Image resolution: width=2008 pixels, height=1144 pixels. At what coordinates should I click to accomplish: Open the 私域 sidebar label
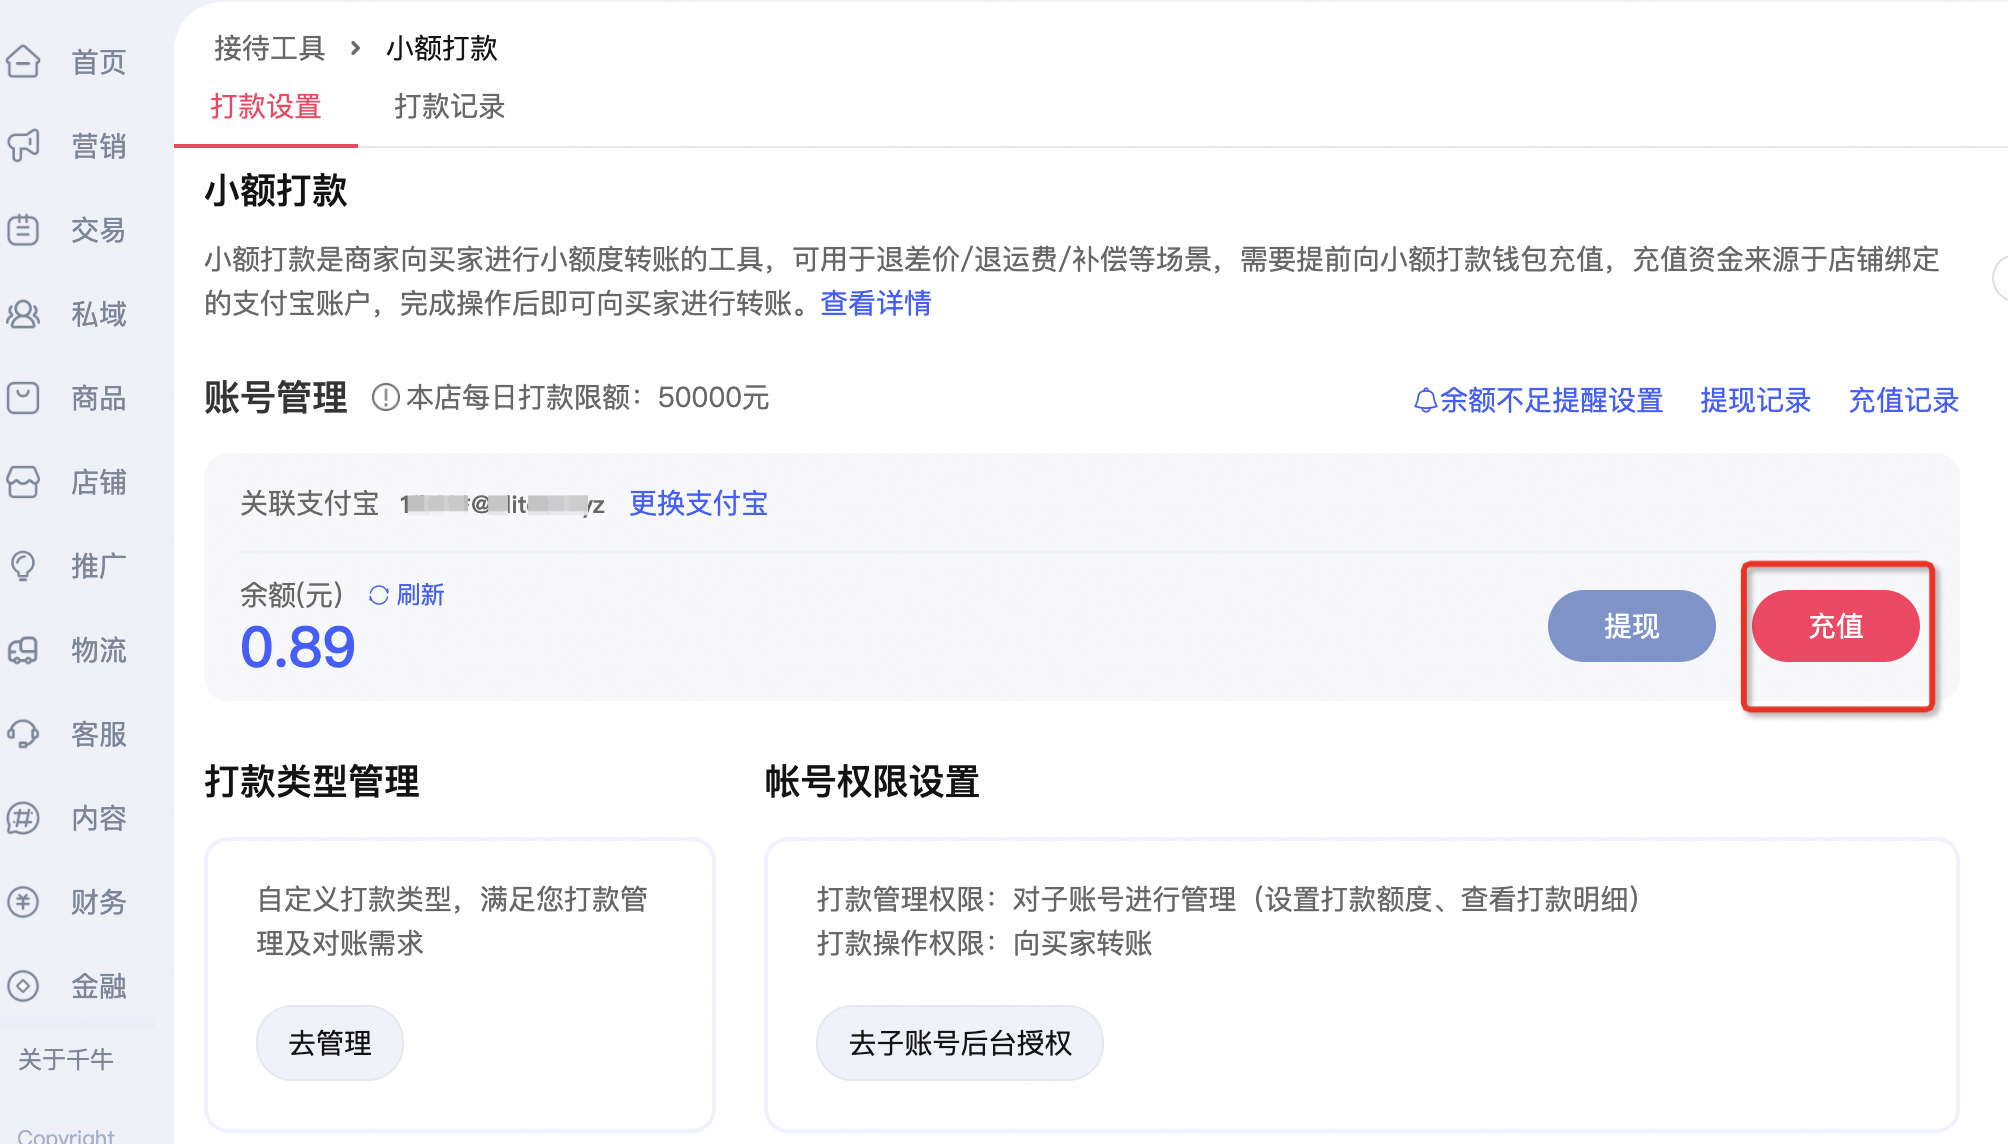(99, 314)
